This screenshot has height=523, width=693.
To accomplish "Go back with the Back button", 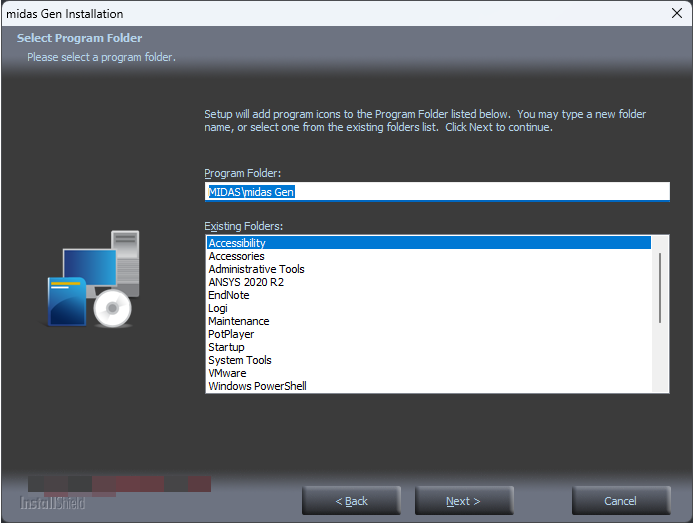I will 351,500.
